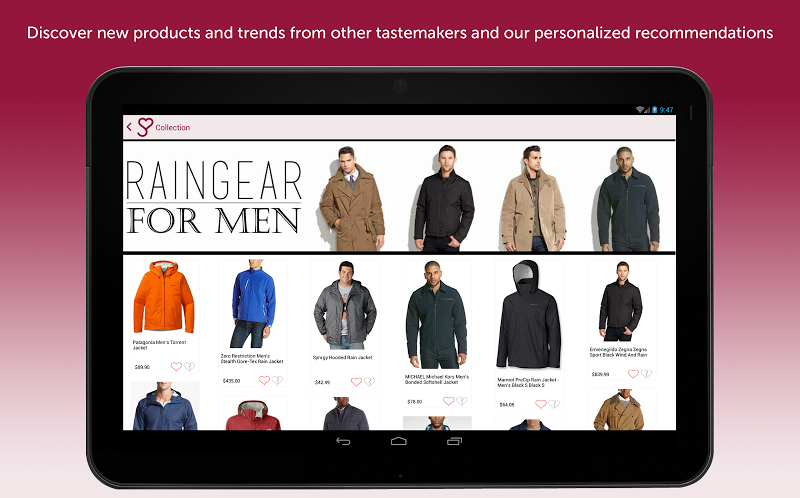Viewport: 800px width, 498px height.
Task: Tap the $435.00 price
Action: tap(232, 381)
